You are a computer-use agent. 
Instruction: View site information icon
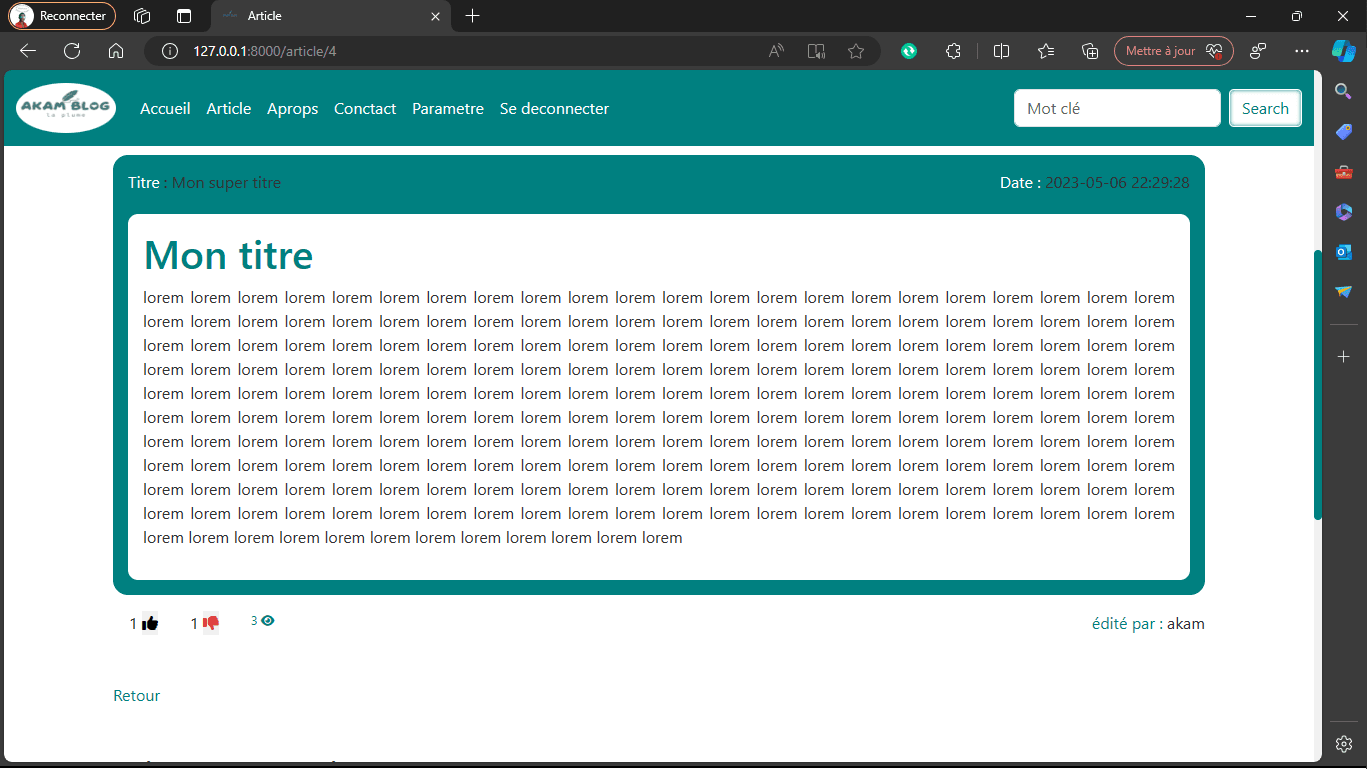170,51
